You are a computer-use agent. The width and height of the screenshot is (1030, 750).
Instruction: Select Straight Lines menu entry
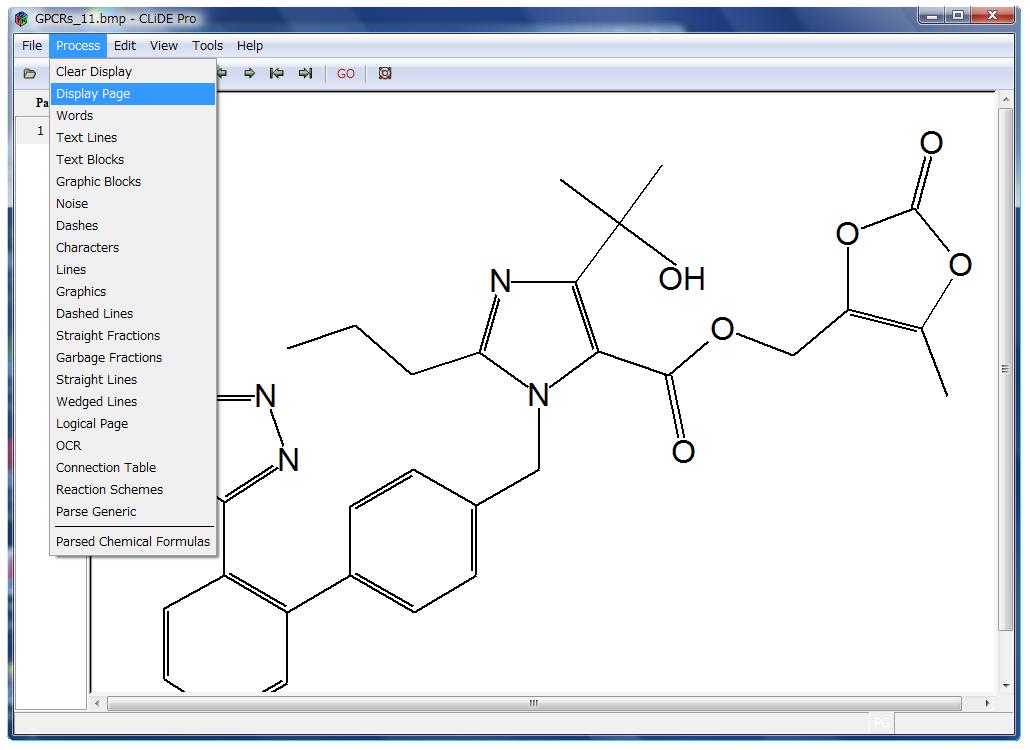point(133,380)
